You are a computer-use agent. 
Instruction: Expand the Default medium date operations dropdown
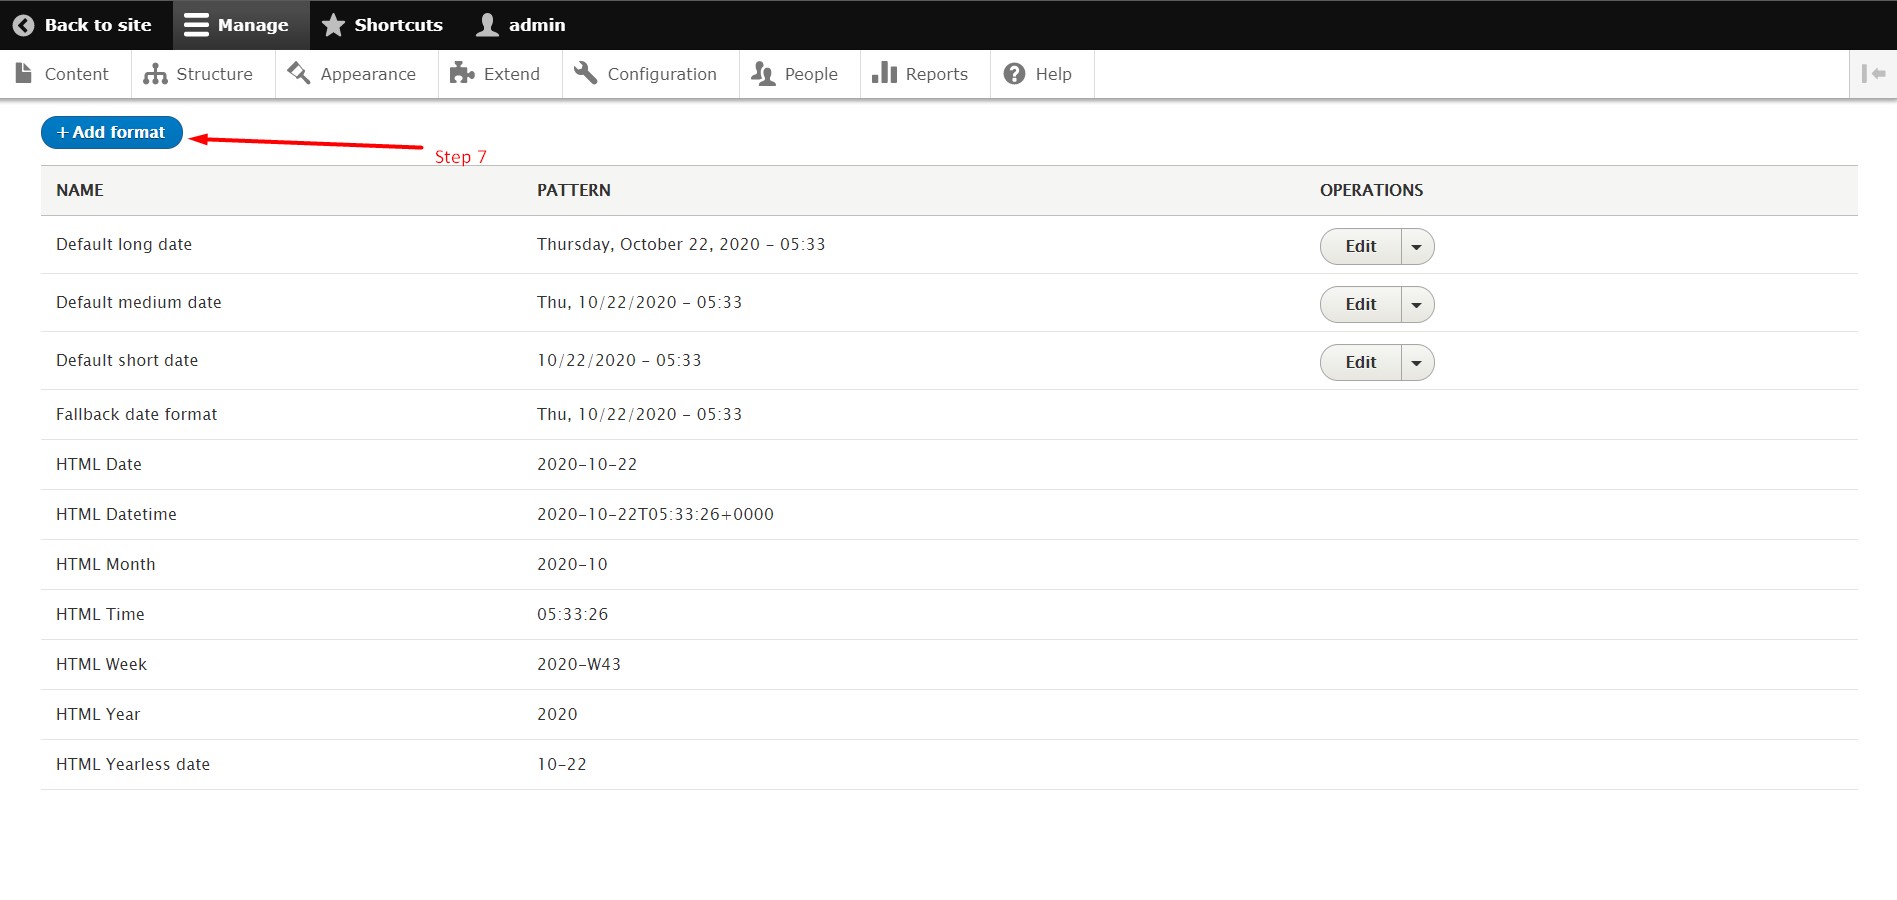coord(1417,305)
